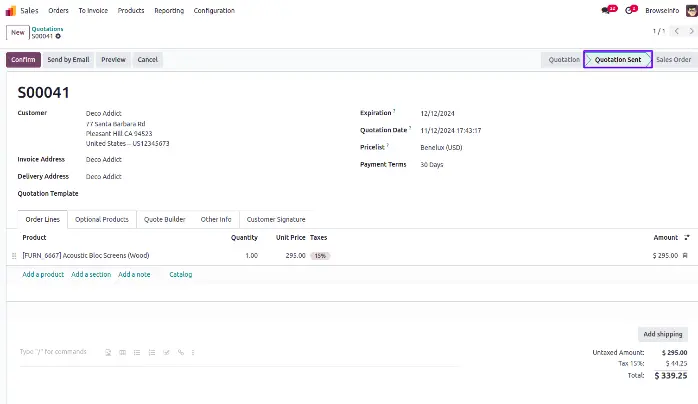Toggle numbered list in the notes toolbar
698x404 pixels.
pyautogui.click(x=150, y=352)
